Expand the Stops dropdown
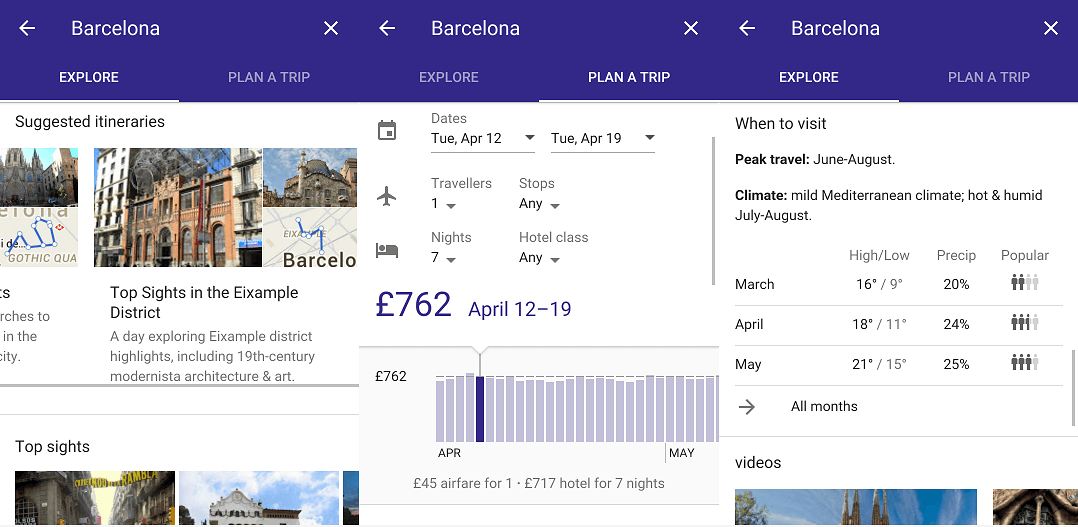This screenshot has width=1078, height=527. pyautogui.click(x=539, y=204)
